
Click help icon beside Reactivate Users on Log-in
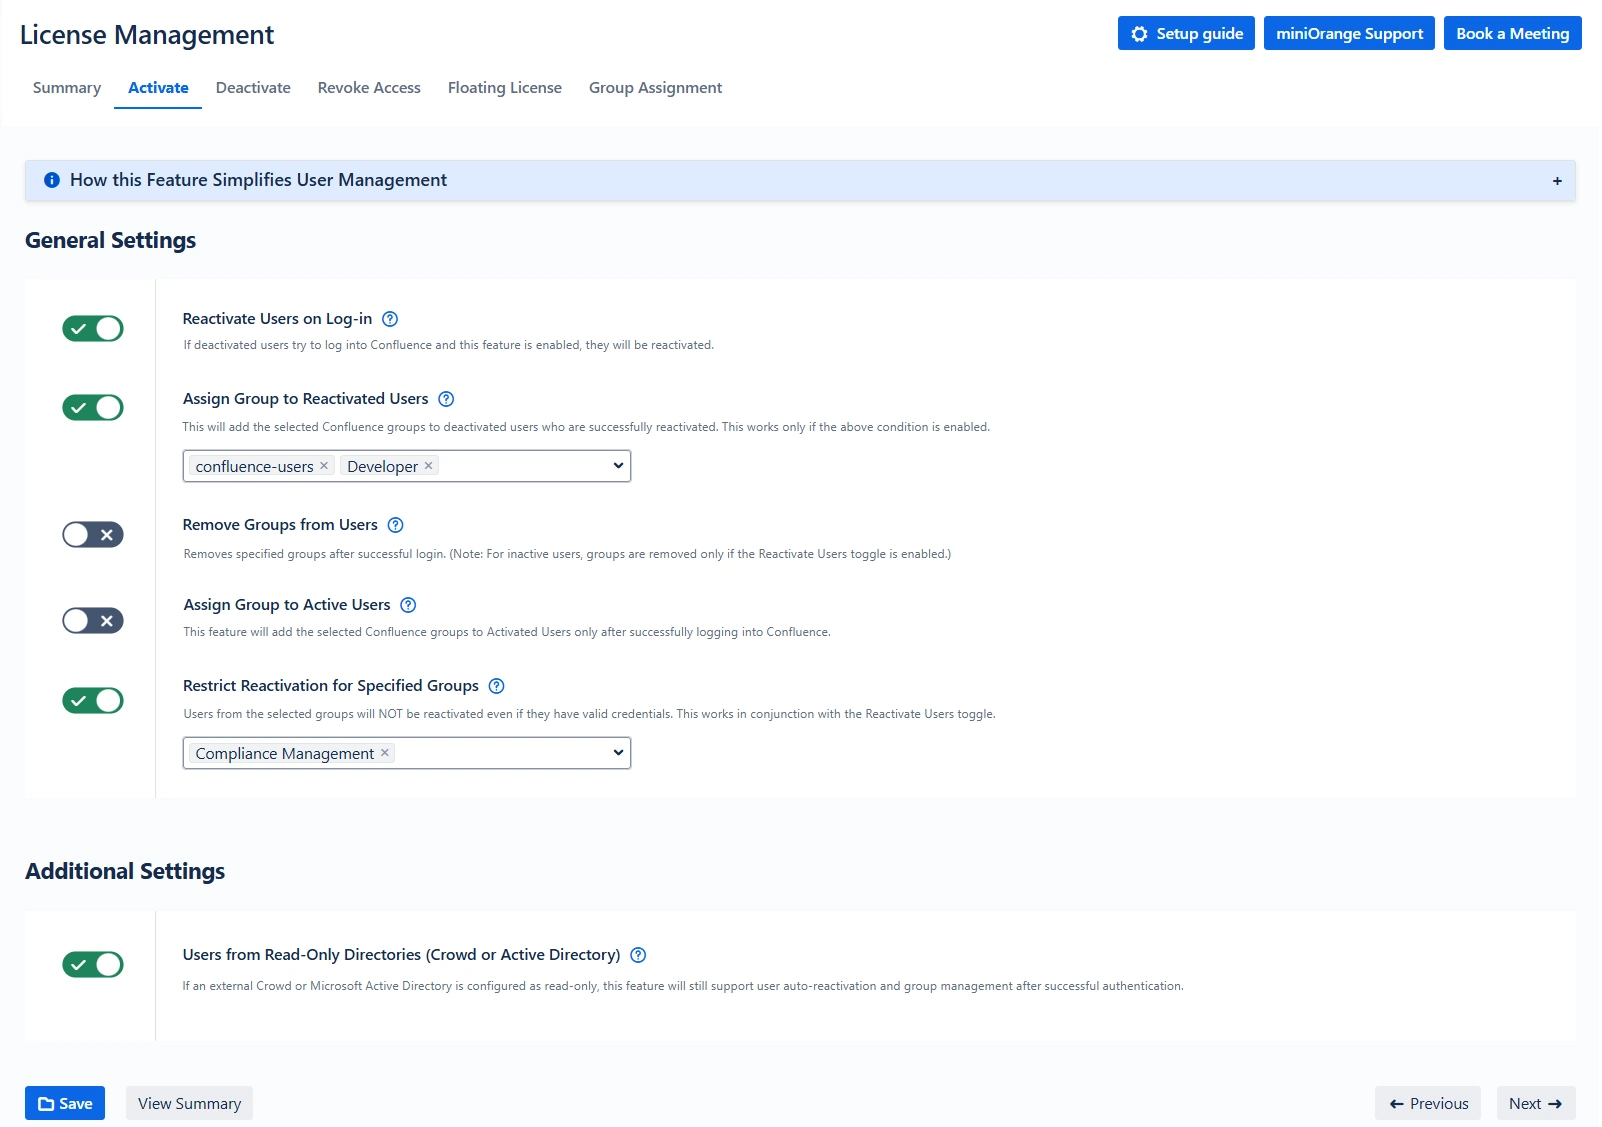point(390,319)
